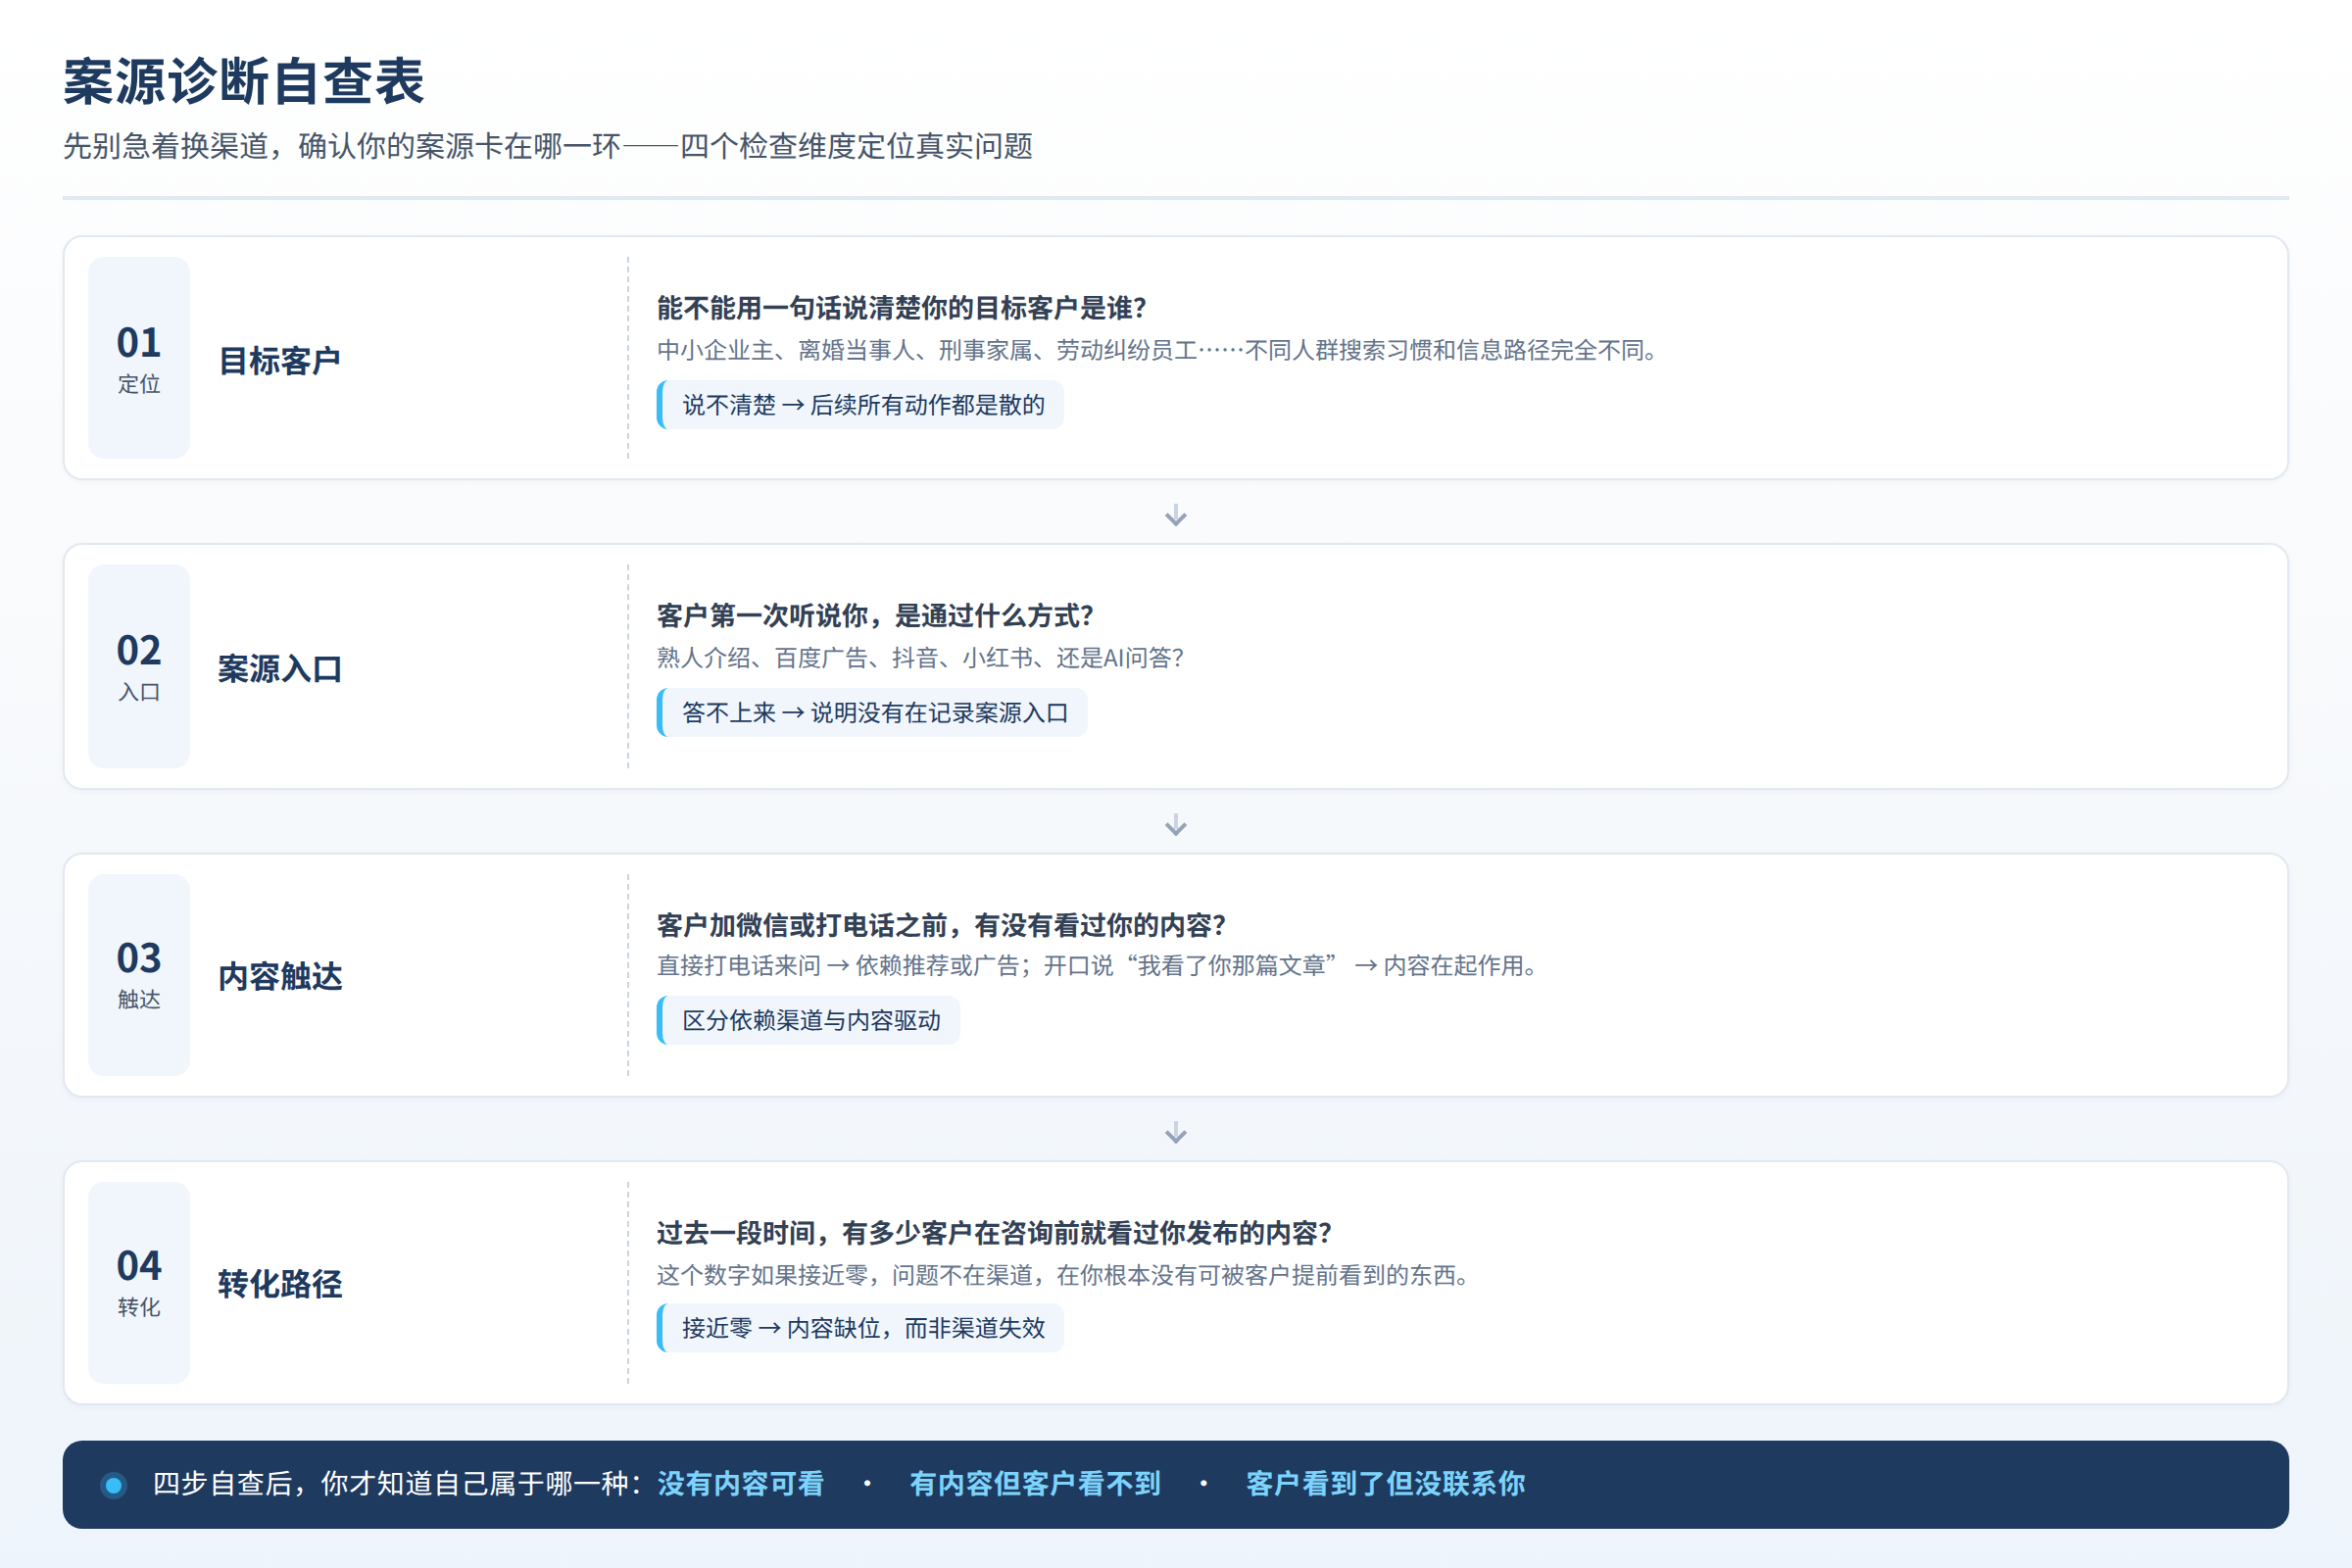Click the tag 区分依赖渠道与内容驱动
The height and width of the screenshot is (1568, 2352).
coord(808,1021)
